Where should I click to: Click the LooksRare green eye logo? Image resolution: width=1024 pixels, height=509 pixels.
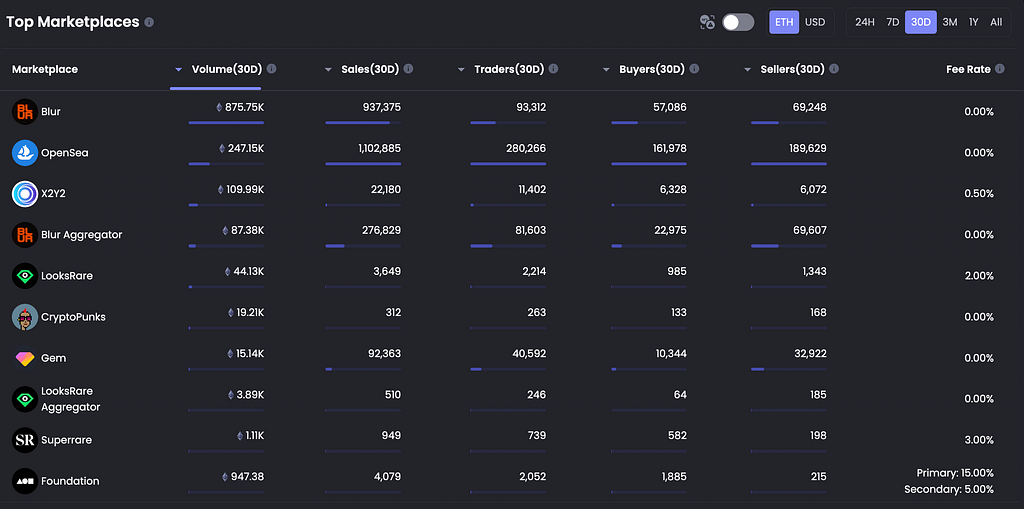click(x=25, y=276)
